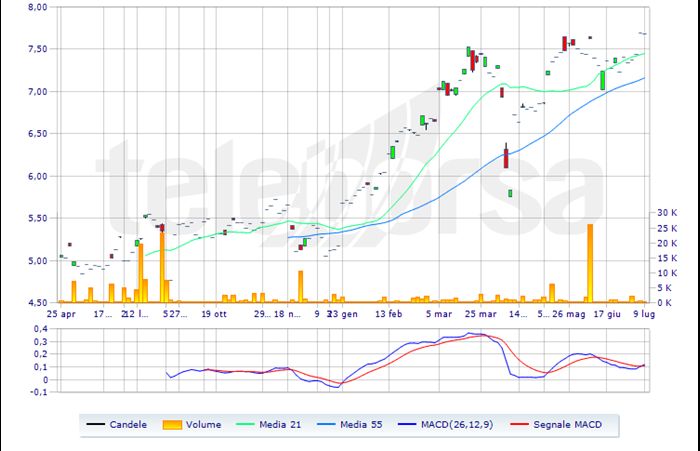Click the 0,4 MACD axis label

[40, 329]
